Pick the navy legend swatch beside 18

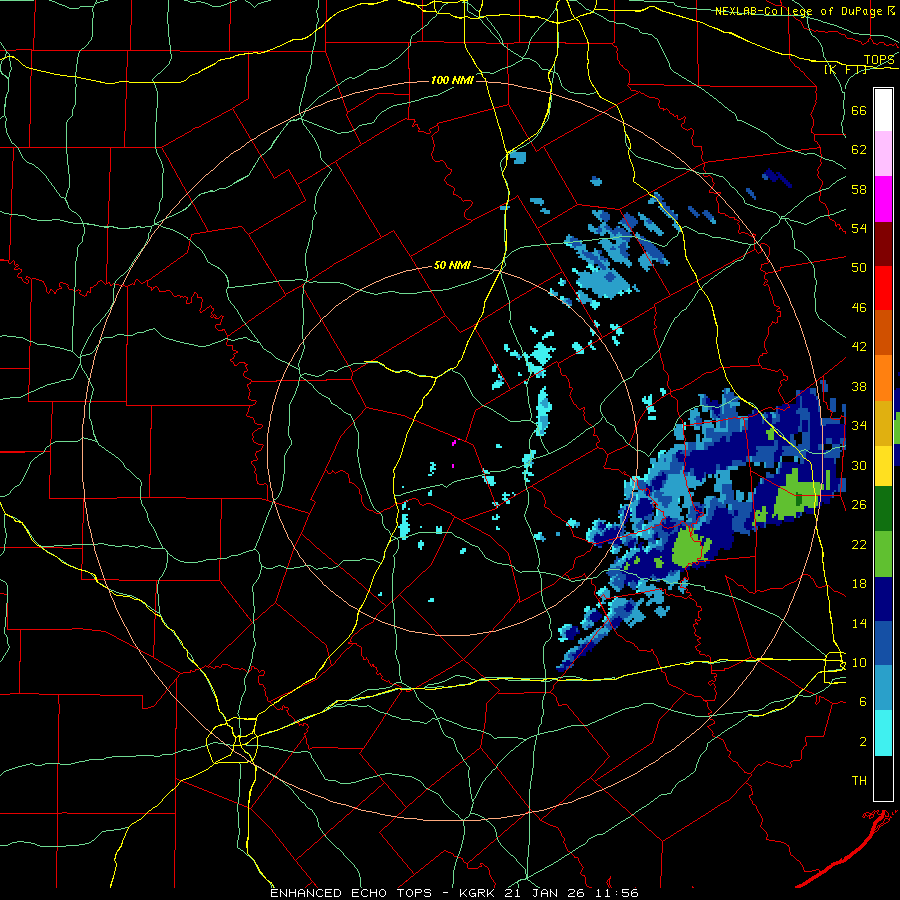(x=883, y=599)
